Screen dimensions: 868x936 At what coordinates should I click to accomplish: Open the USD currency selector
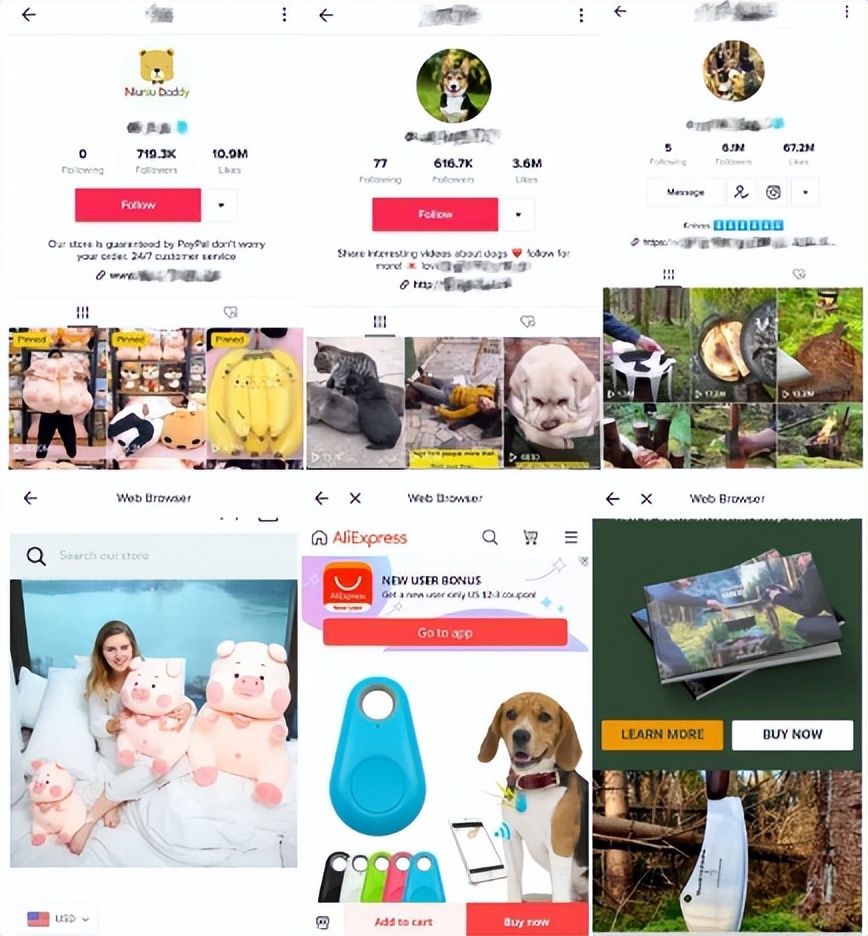[58, 919]
